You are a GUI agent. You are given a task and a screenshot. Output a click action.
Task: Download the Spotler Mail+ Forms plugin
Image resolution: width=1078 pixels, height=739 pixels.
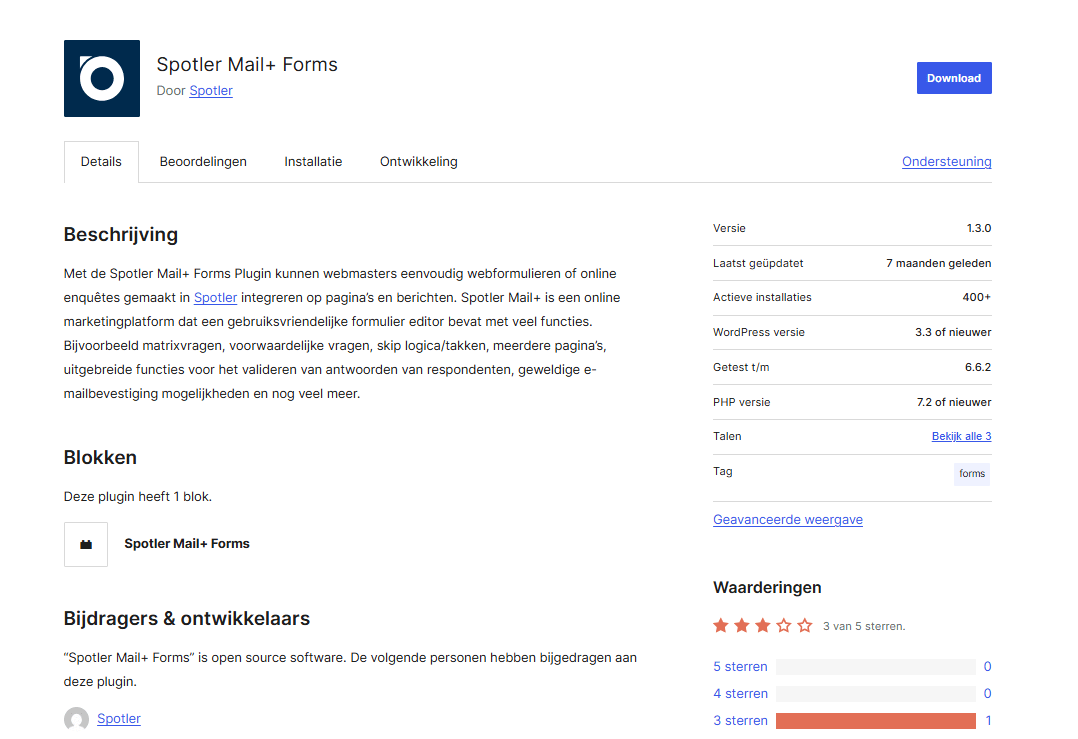click(x=954, y=78)
